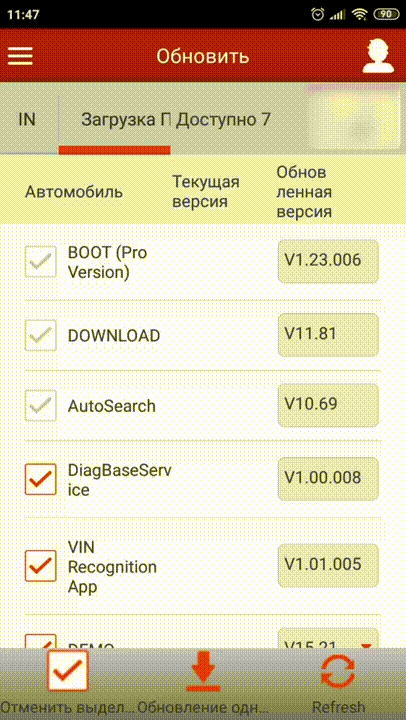Tap the alarm clock status icon
The width and height of the screenshot is (406, 720).
pos(317,15)
